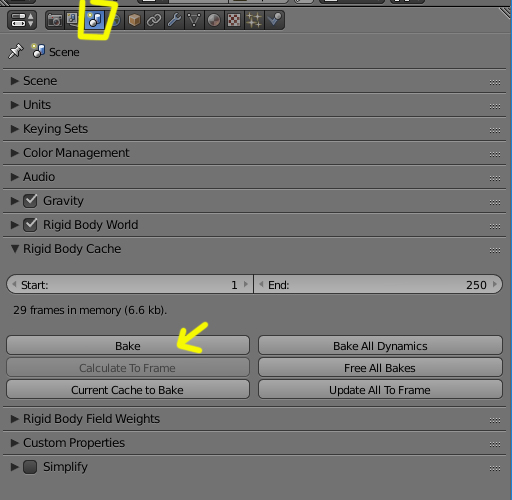Click the End frame field
The width and height of the screenshot is (512, 500).
pos(378,284)
